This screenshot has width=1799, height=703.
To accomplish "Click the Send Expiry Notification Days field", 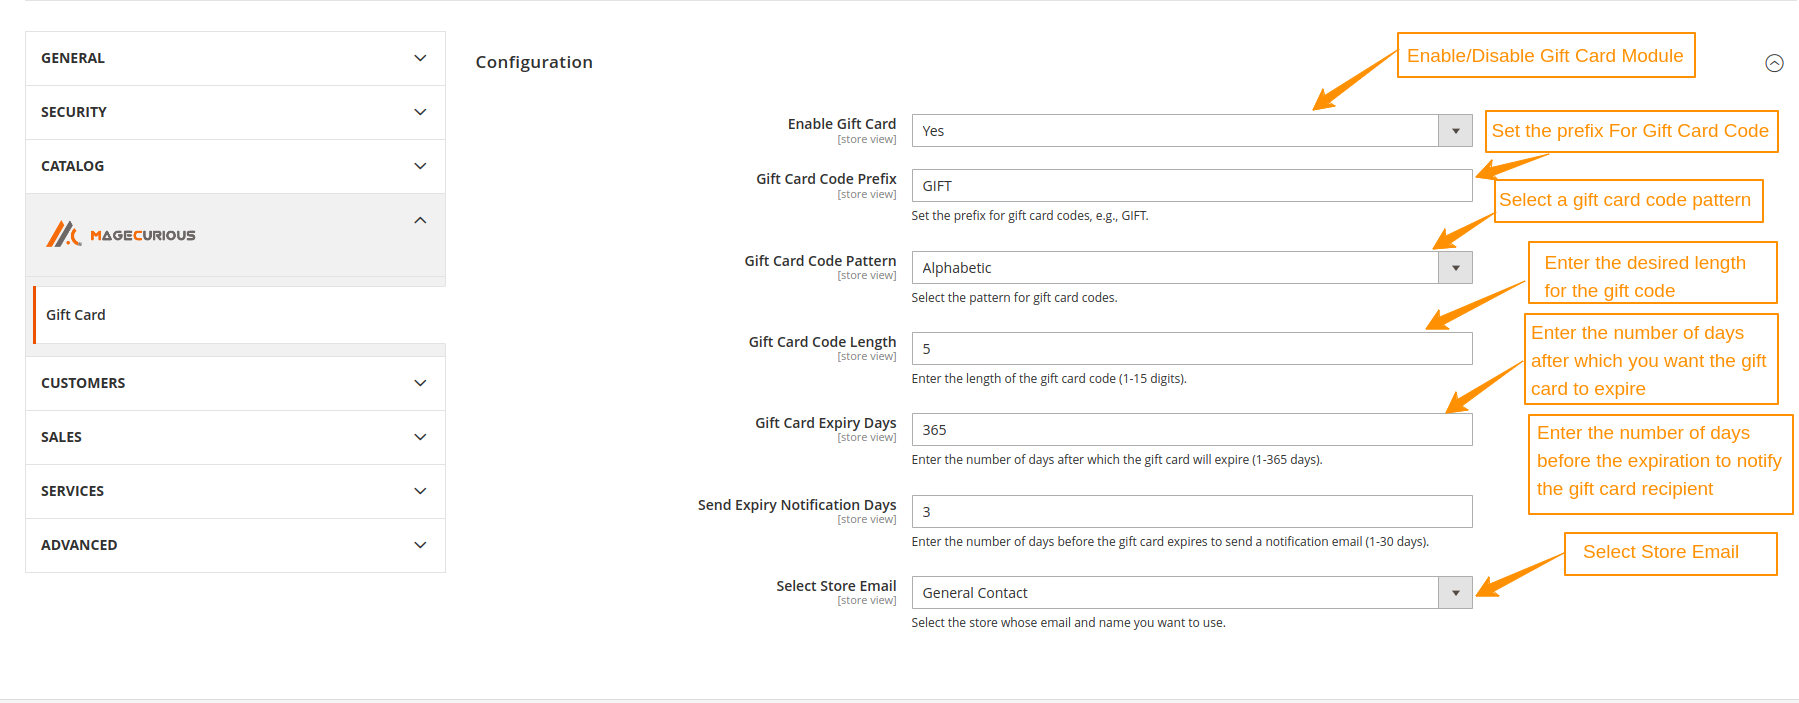I will click(1190, 511).
